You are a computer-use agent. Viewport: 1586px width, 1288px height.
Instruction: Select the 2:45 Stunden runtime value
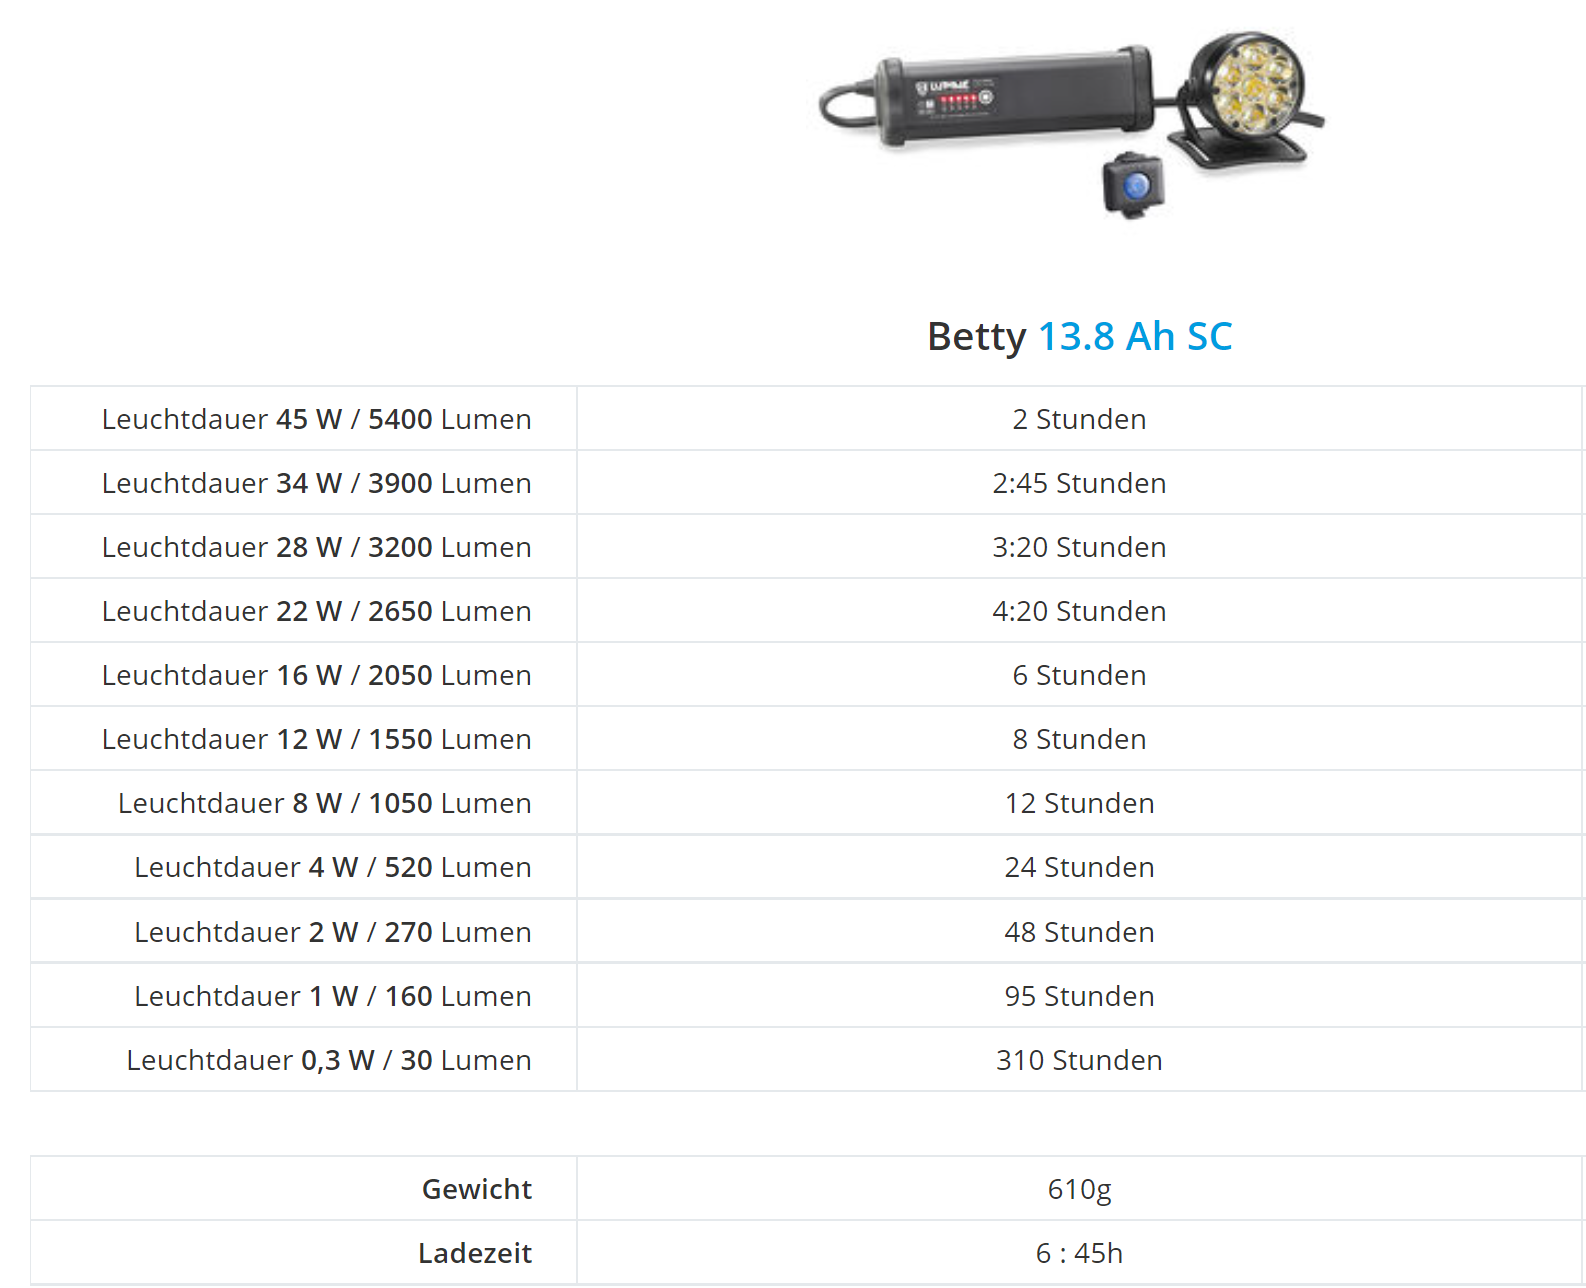1079,483
